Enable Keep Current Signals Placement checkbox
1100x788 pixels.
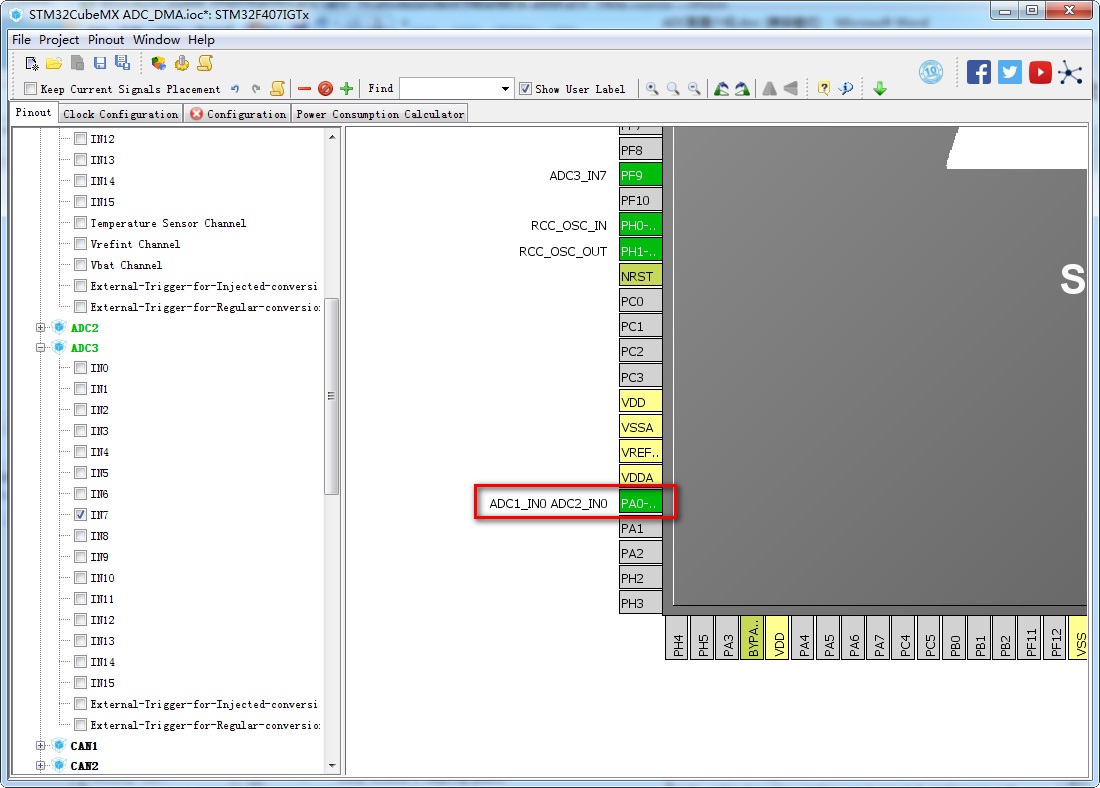click(x=30, y=88)
